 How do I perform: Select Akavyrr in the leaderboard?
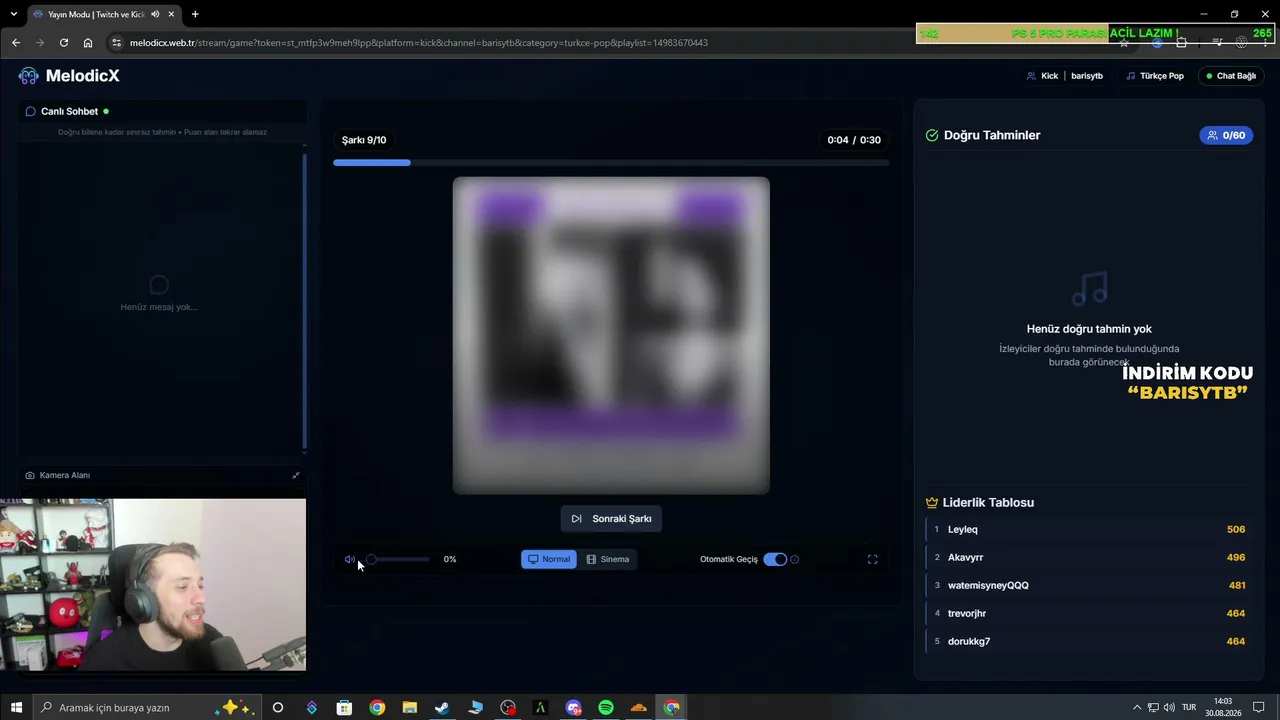(x=1089, y=558)
